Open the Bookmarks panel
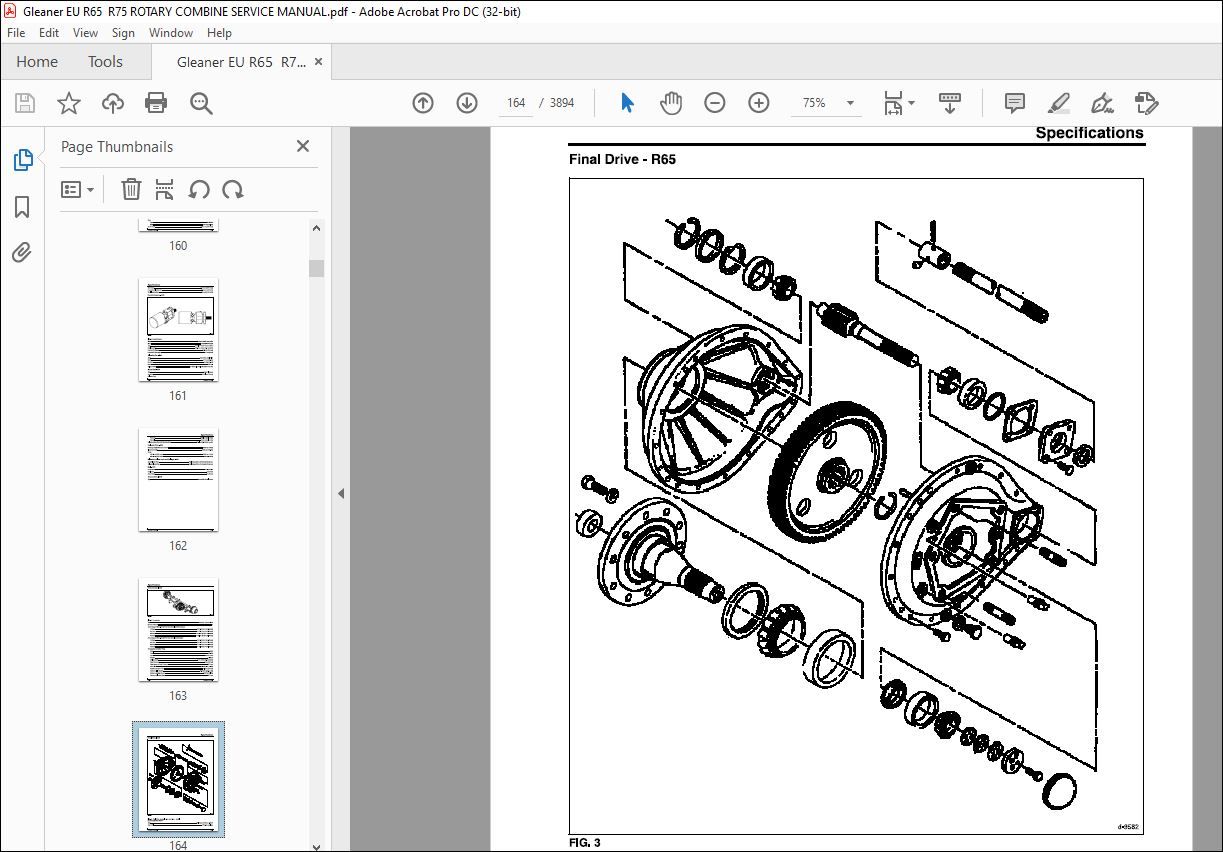 (x=22, y=207)
